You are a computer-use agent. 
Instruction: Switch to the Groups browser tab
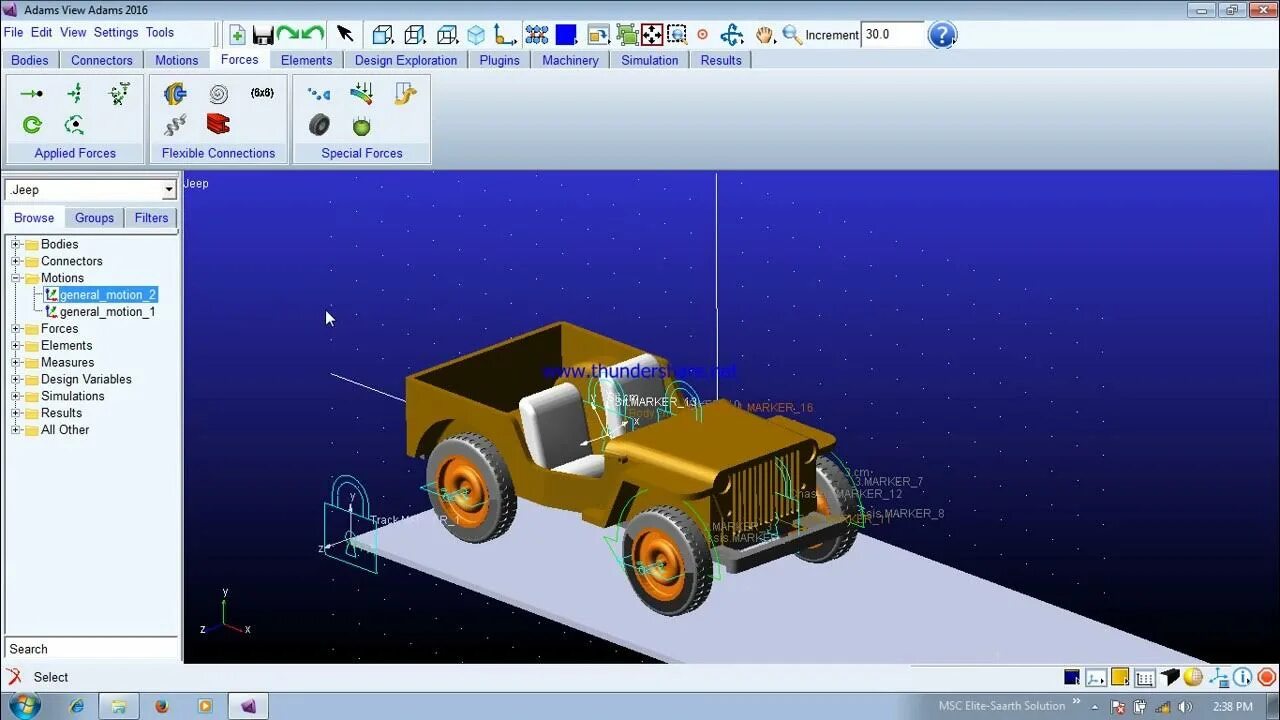point(94,218)
